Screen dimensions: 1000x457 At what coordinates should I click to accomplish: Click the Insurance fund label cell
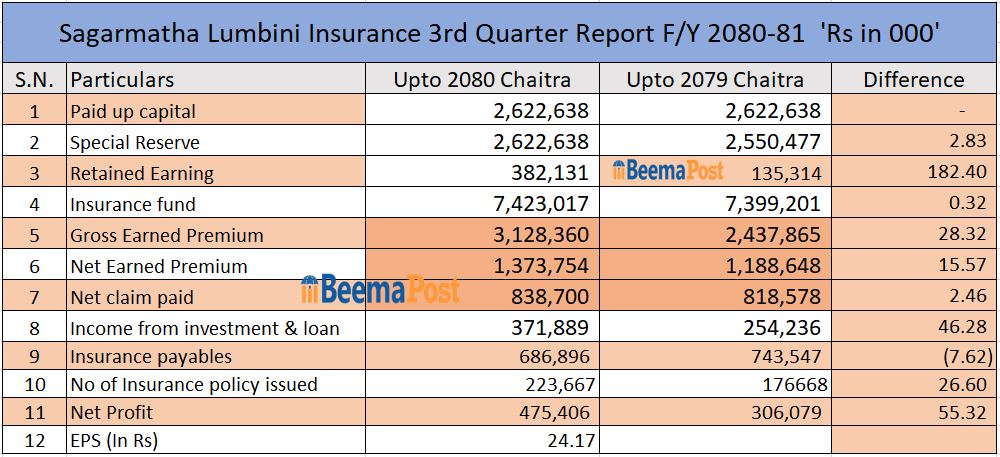click(133, 204)
